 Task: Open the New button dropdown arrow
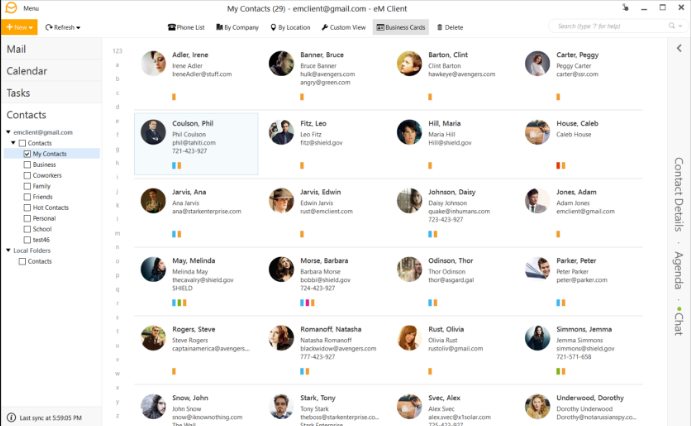pos(31,28)
